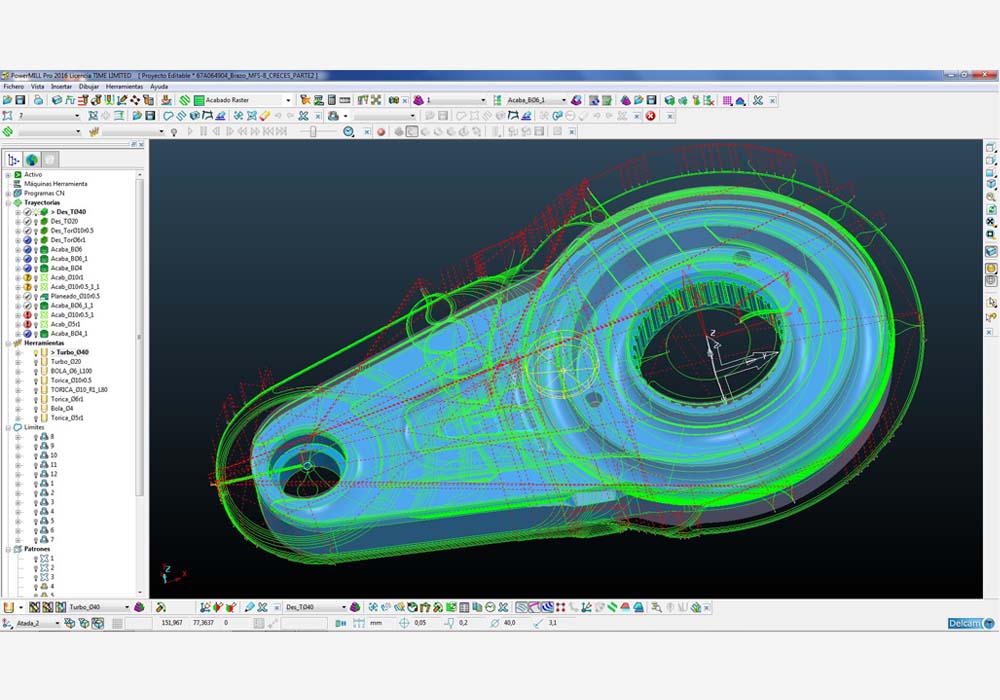Toggle lightbulb for Turbo_020 tool
This screenshot has height=700, width=1000.
(x=34, y=362)
